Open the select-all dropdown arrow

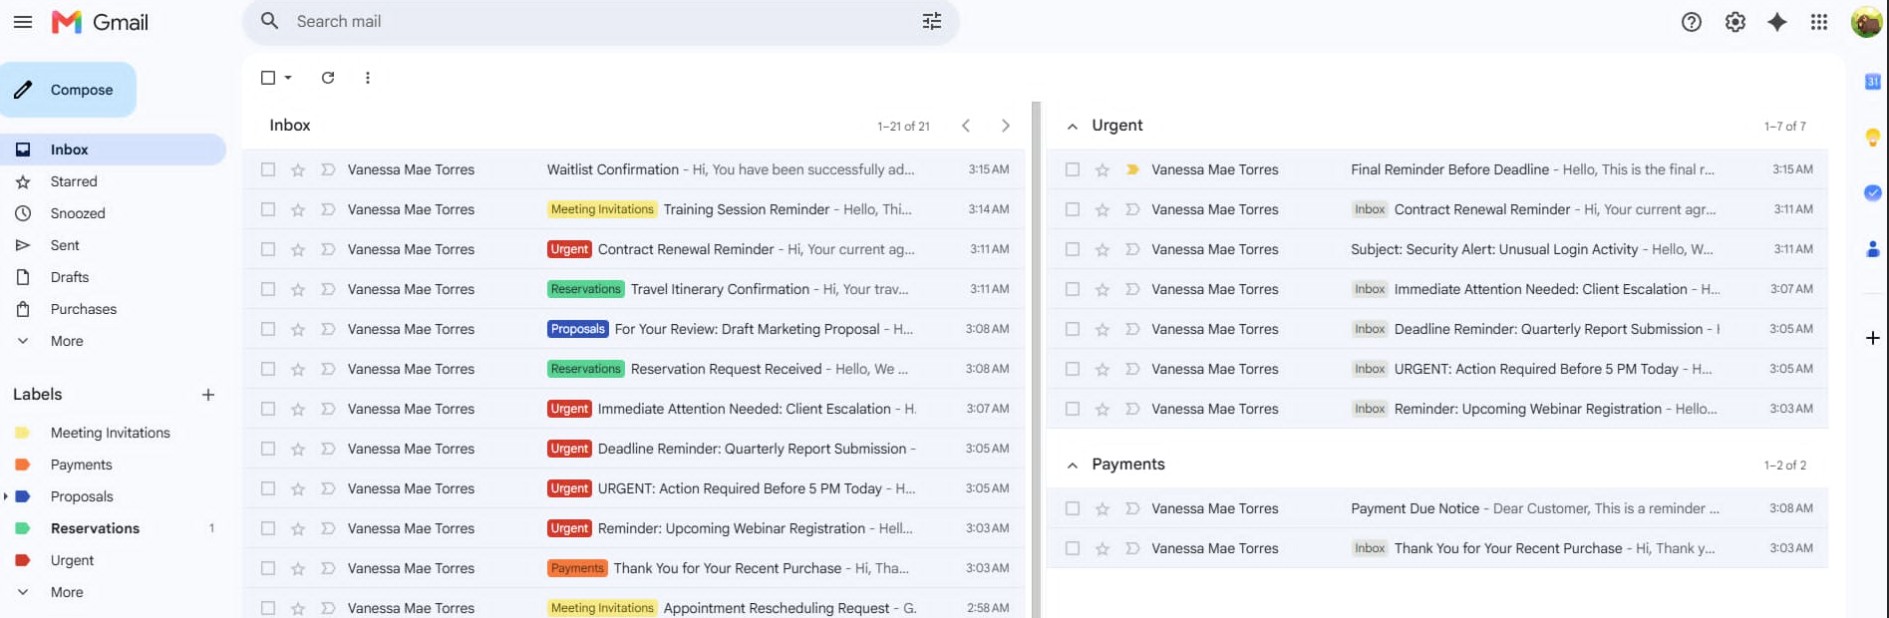288,78
